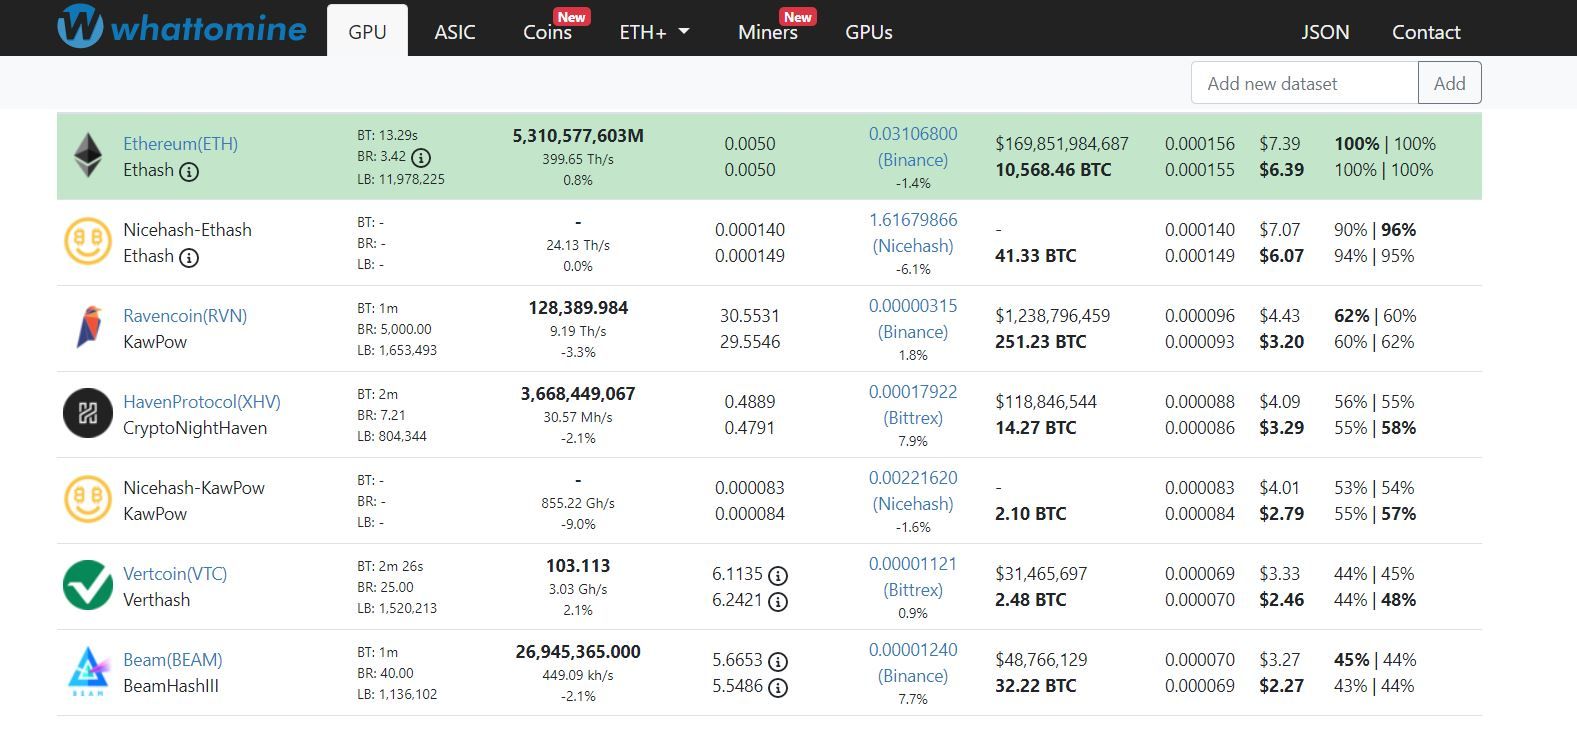The width and height of the screenshot is (1577, 729).
Task: Click HavenProtocol profit $3.29
Action: 1282,428
